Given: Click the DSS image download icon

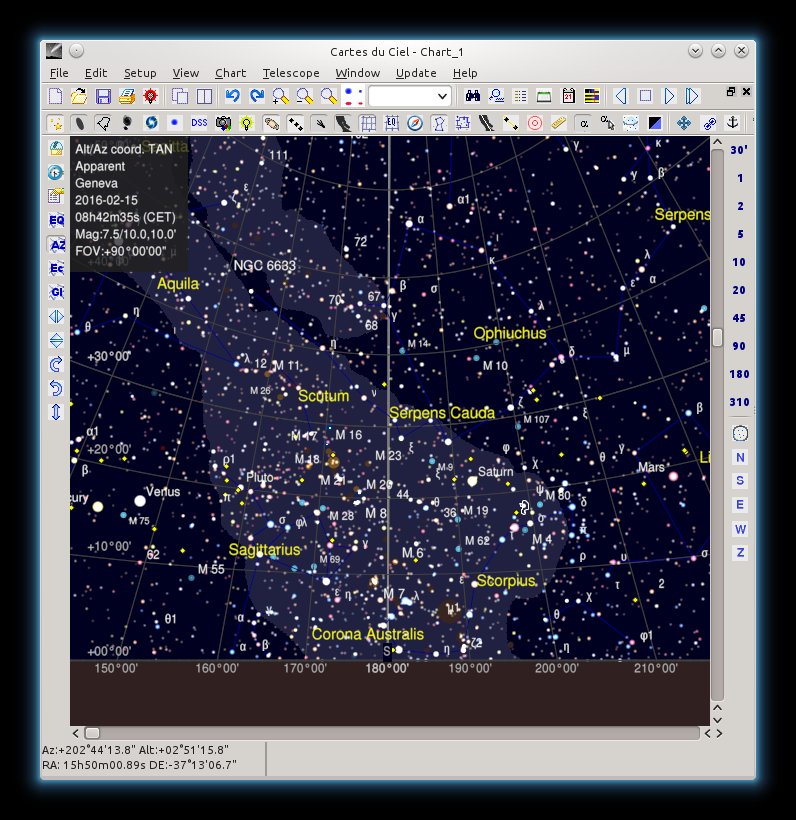Looking at the screenshot, I should point(199,123).
